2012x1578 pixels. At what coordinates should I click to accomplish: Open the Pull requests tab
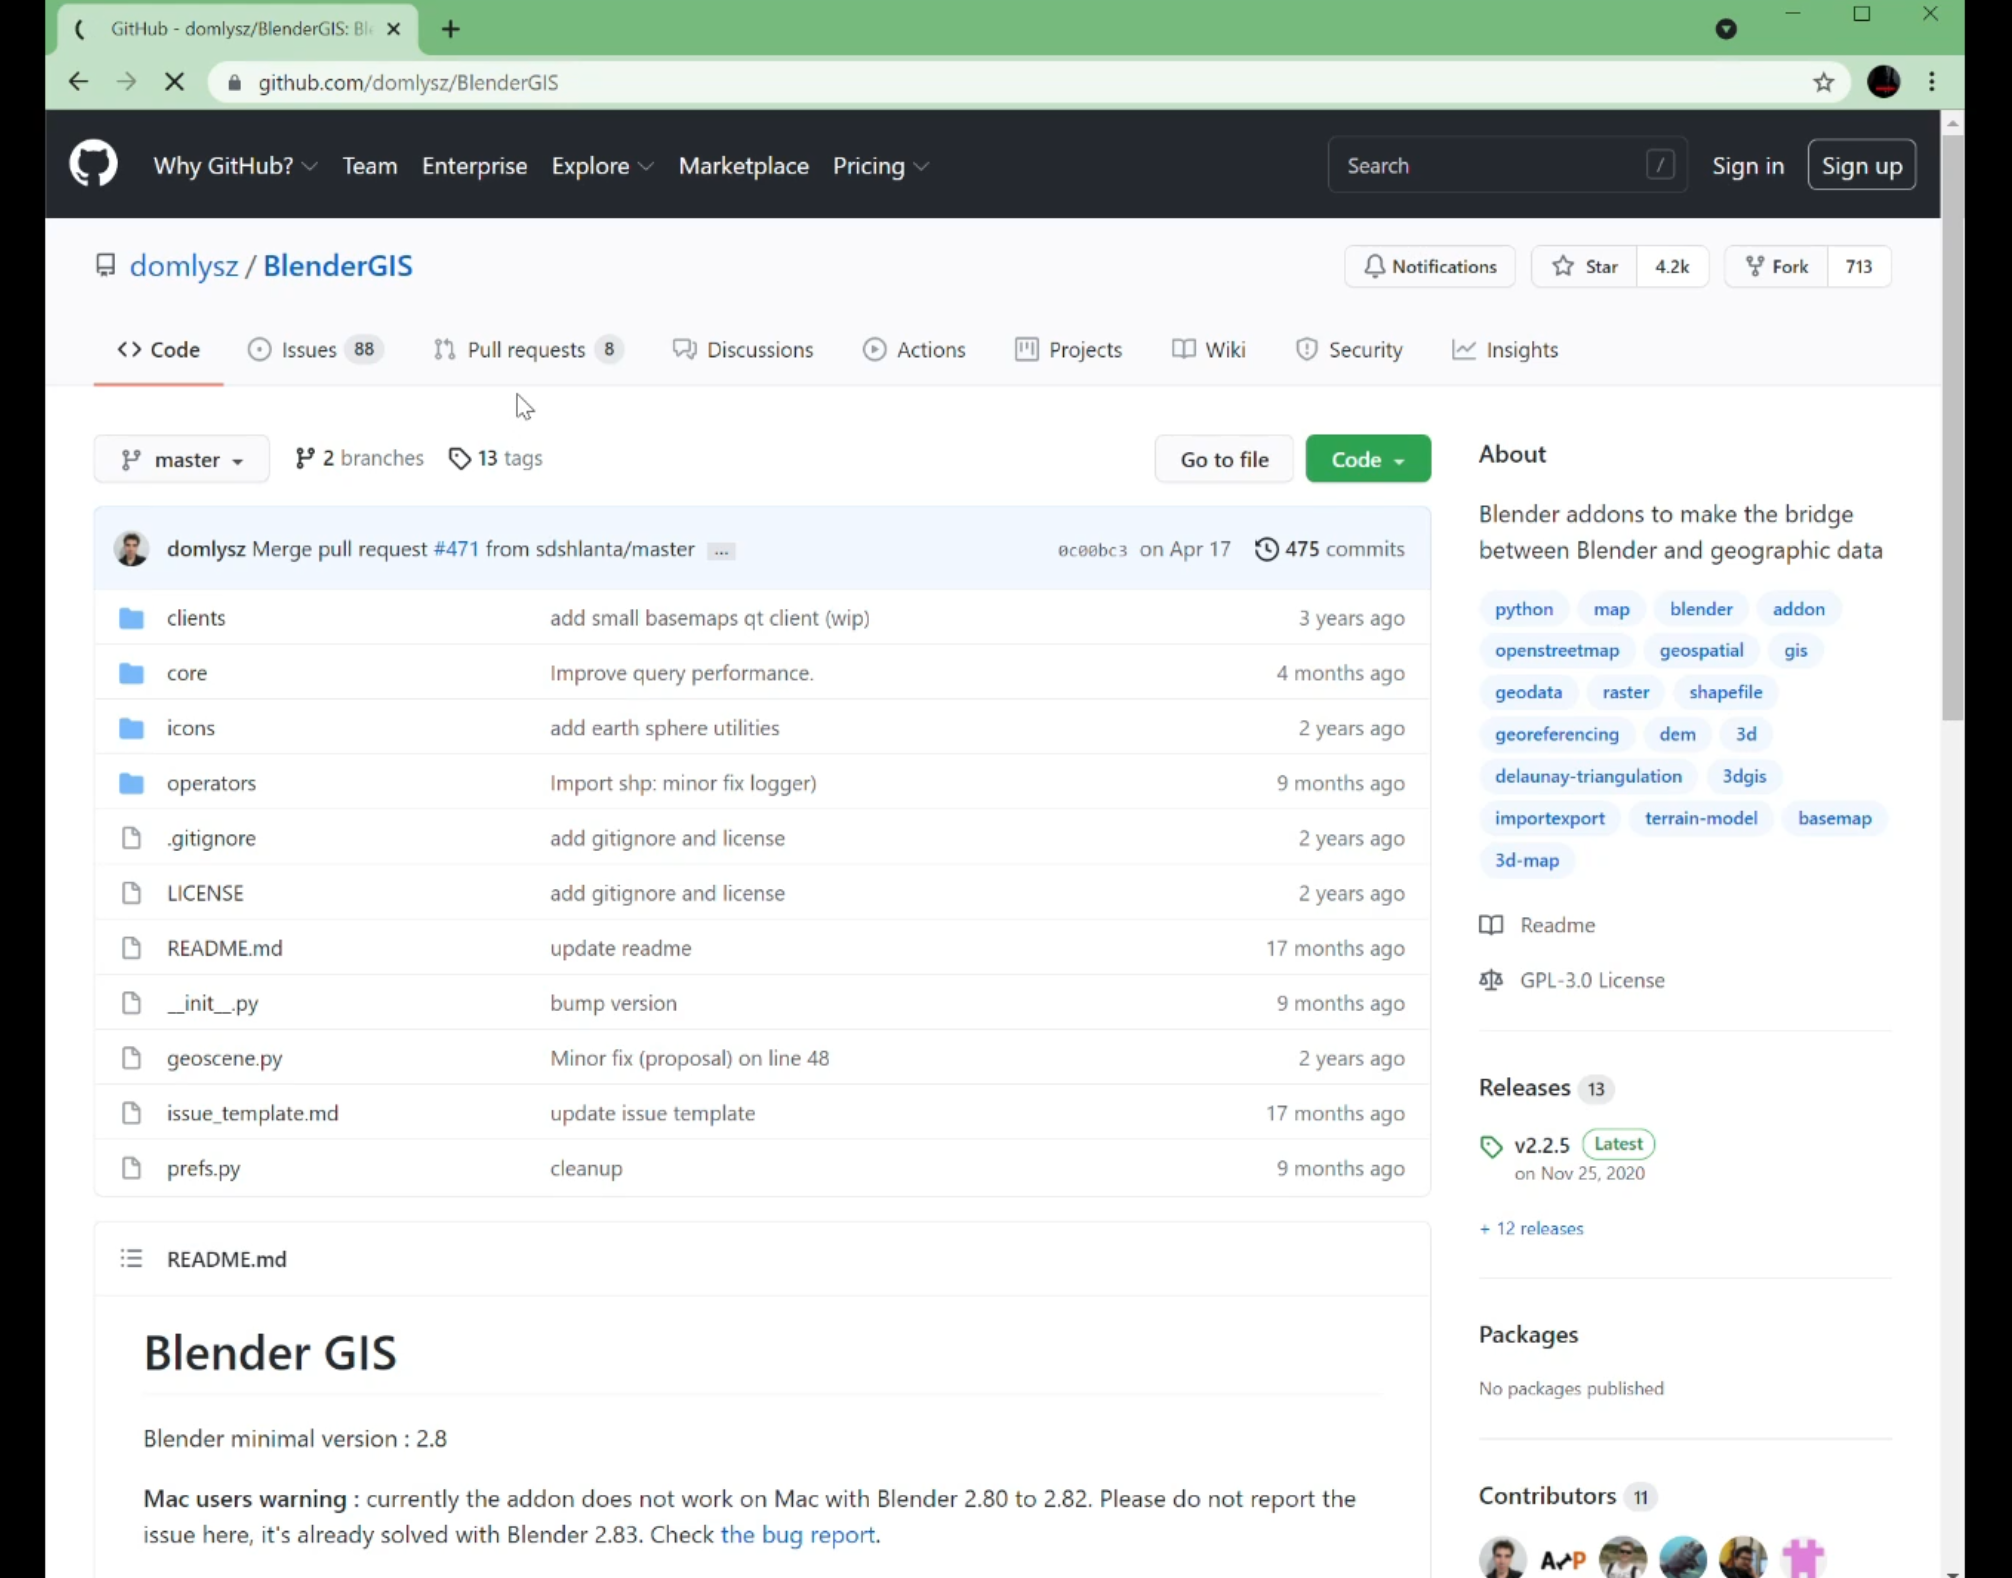(528, 350)
